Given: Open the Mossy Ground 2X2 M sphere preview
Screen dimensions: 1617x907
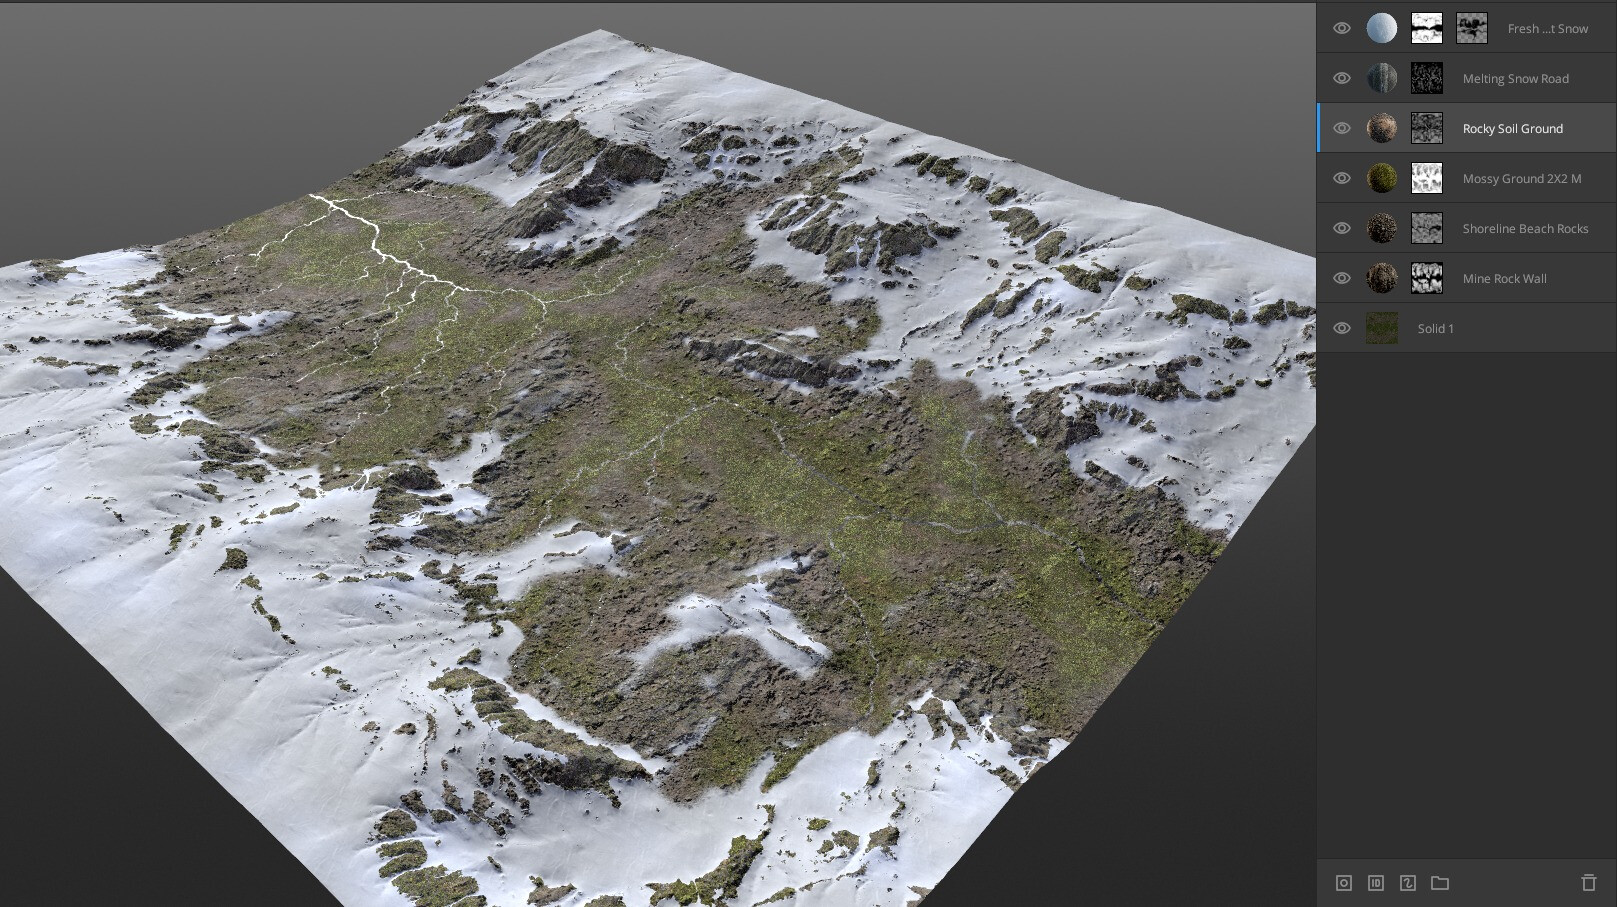Looking at the screenshot, I should 1382,178.
